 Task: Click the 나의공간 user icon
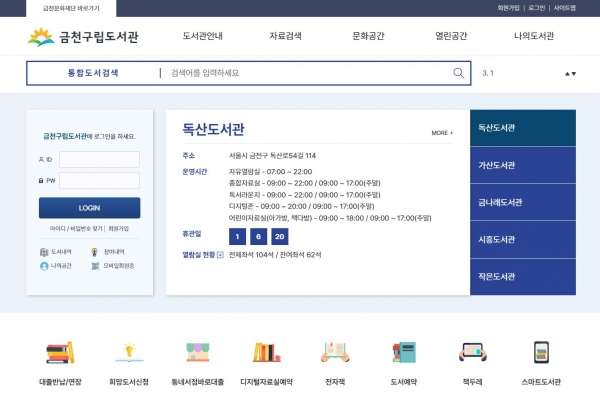point(44,266)
